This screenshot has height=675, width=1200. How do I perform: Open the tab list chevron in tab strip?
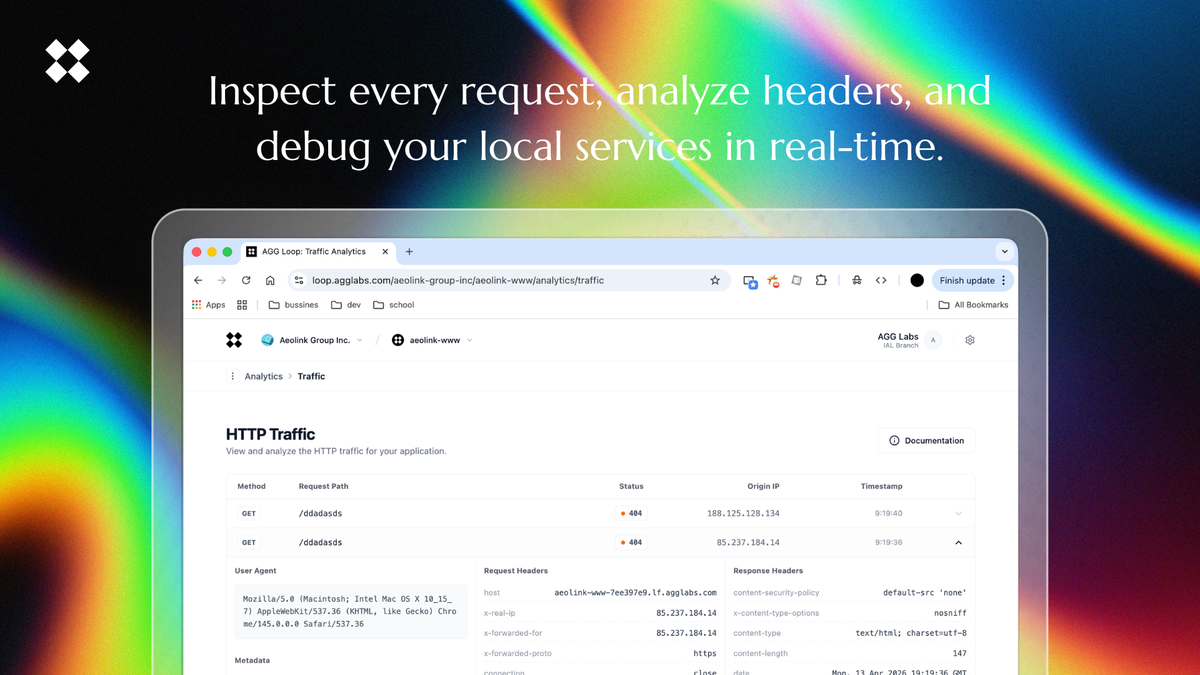[1004, 252]
